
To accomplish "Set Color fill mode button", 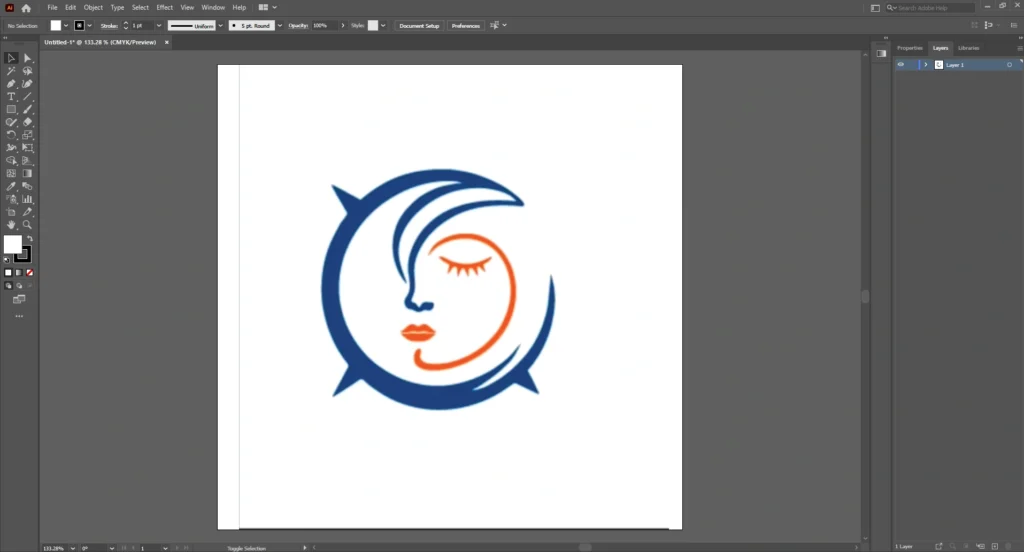I will tap(8, 272).
